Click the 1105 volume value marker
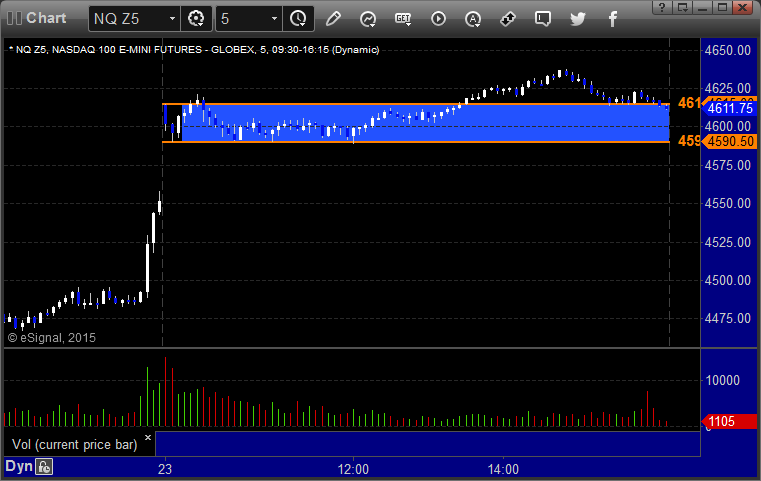Image resolution: width=761 pixels, height=481 pixels. coord(729,421)
